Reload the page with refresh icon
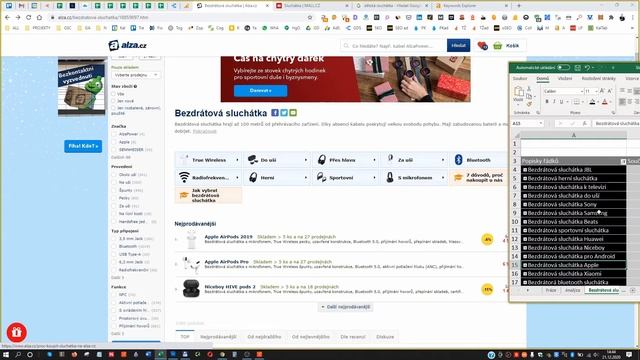This screenshot has height=360, width=640. pyautogui.click(x=29, y=18)
